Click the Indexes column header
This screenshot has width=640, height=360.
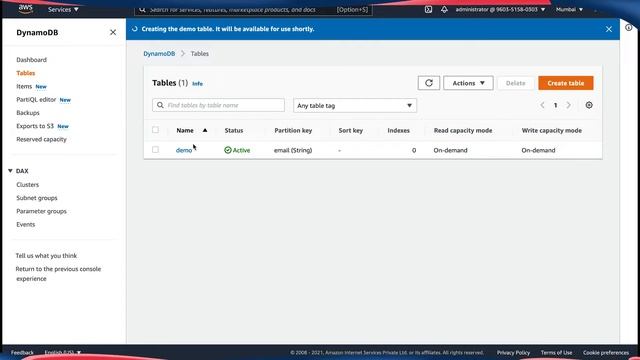[398, 130]
